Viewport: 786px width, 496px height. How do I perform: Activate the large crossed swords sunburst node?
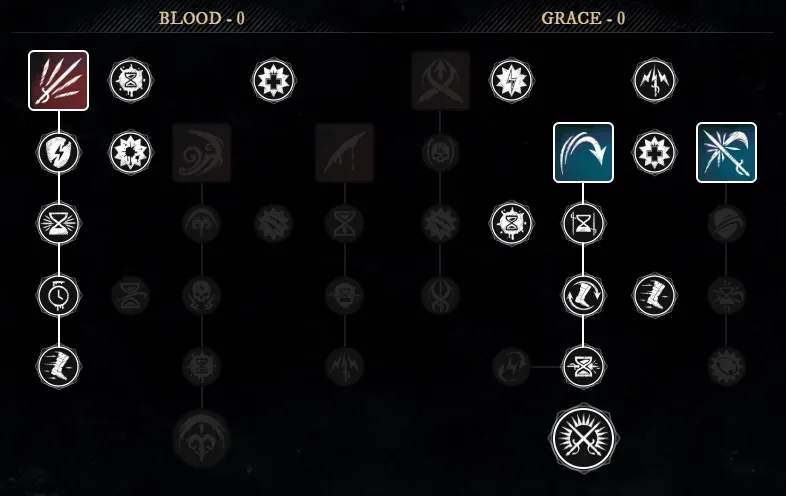click(x=583, y=438)
